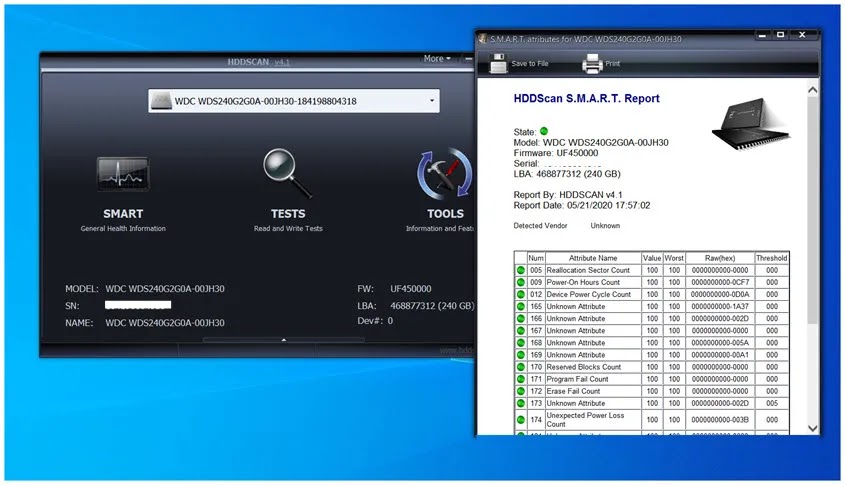Close the S.M.A.R.T. attributes window
Screen dimensions: 845x485
[x=802, y=35]
